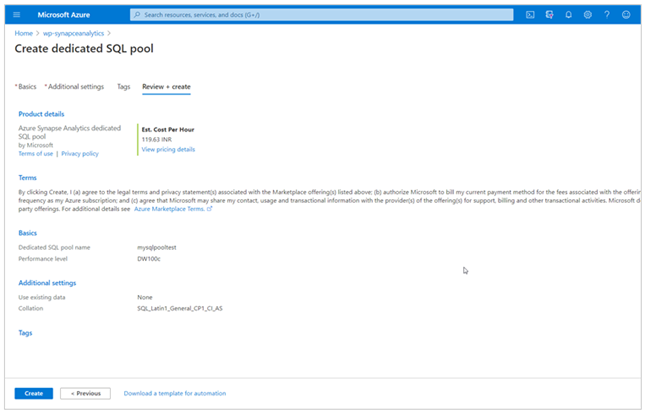Click the Dedicated SQL pool name label
Viewport: 645px width, 414px height.
click(x=54, y=247)
